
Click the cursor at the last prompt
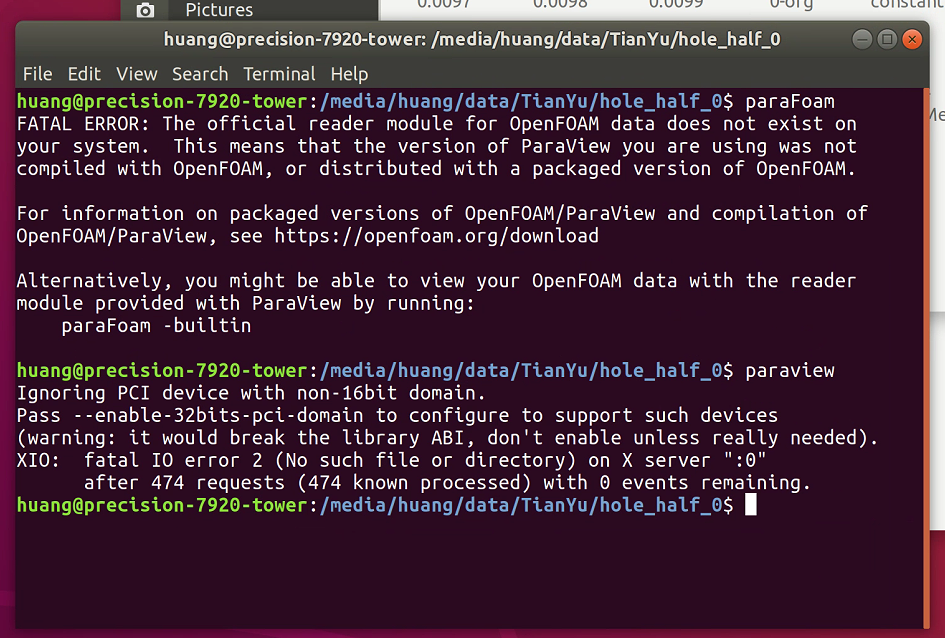click(x=750, y=505)
